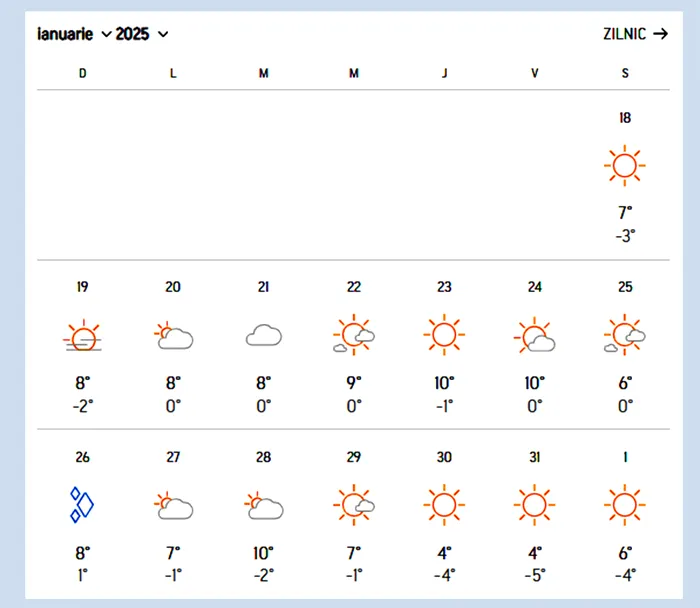The image size is (700, 608).
Task: Click the sunny icon for February 1
Action: tap(625, 504)
